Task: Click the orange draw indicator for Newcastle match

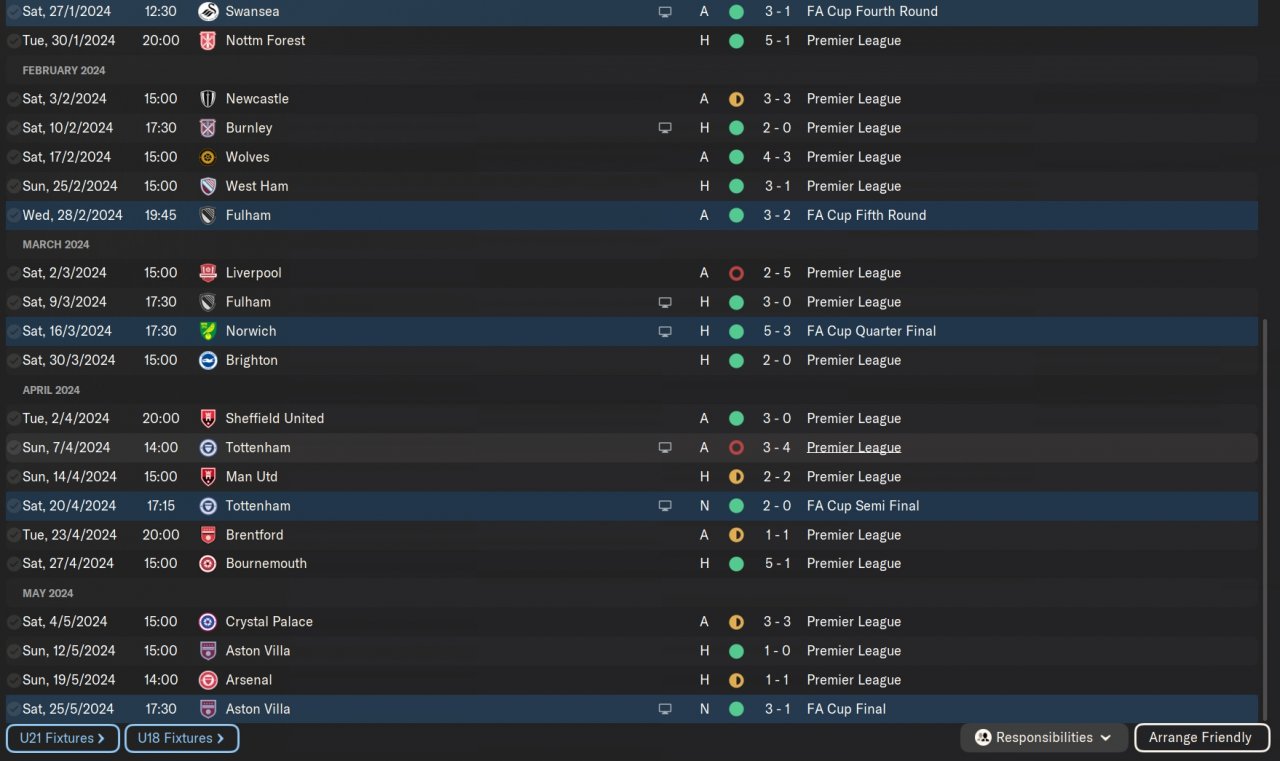Action: coord(736,99)
